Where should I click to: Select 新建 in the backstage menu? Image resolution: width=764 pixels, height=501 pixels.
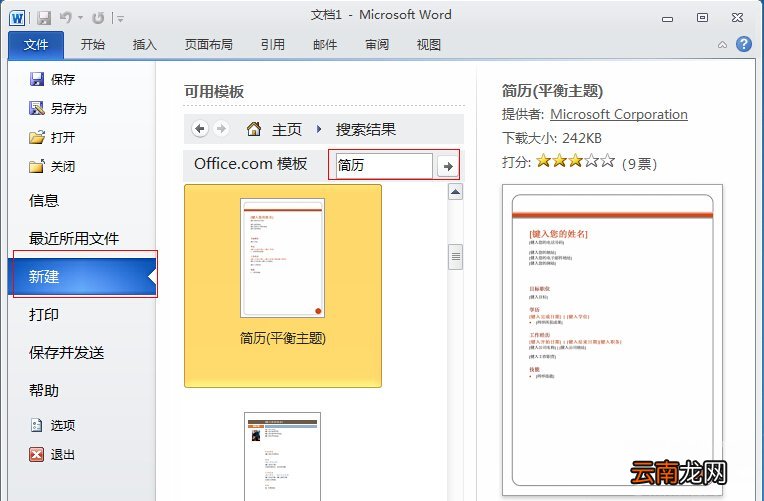point(82,276)
